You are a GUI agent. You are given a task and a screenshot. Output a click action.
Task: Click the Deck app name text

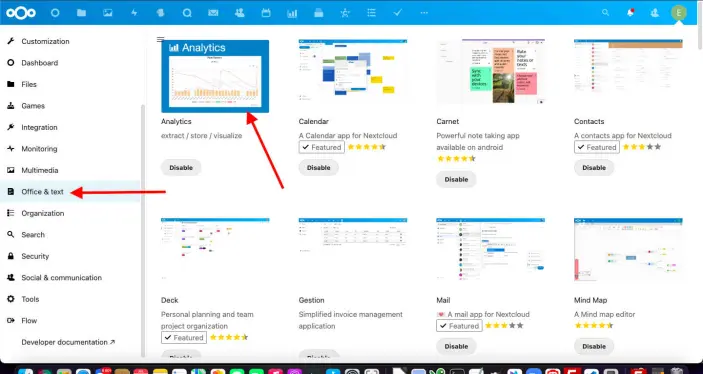tap(169, 300)
